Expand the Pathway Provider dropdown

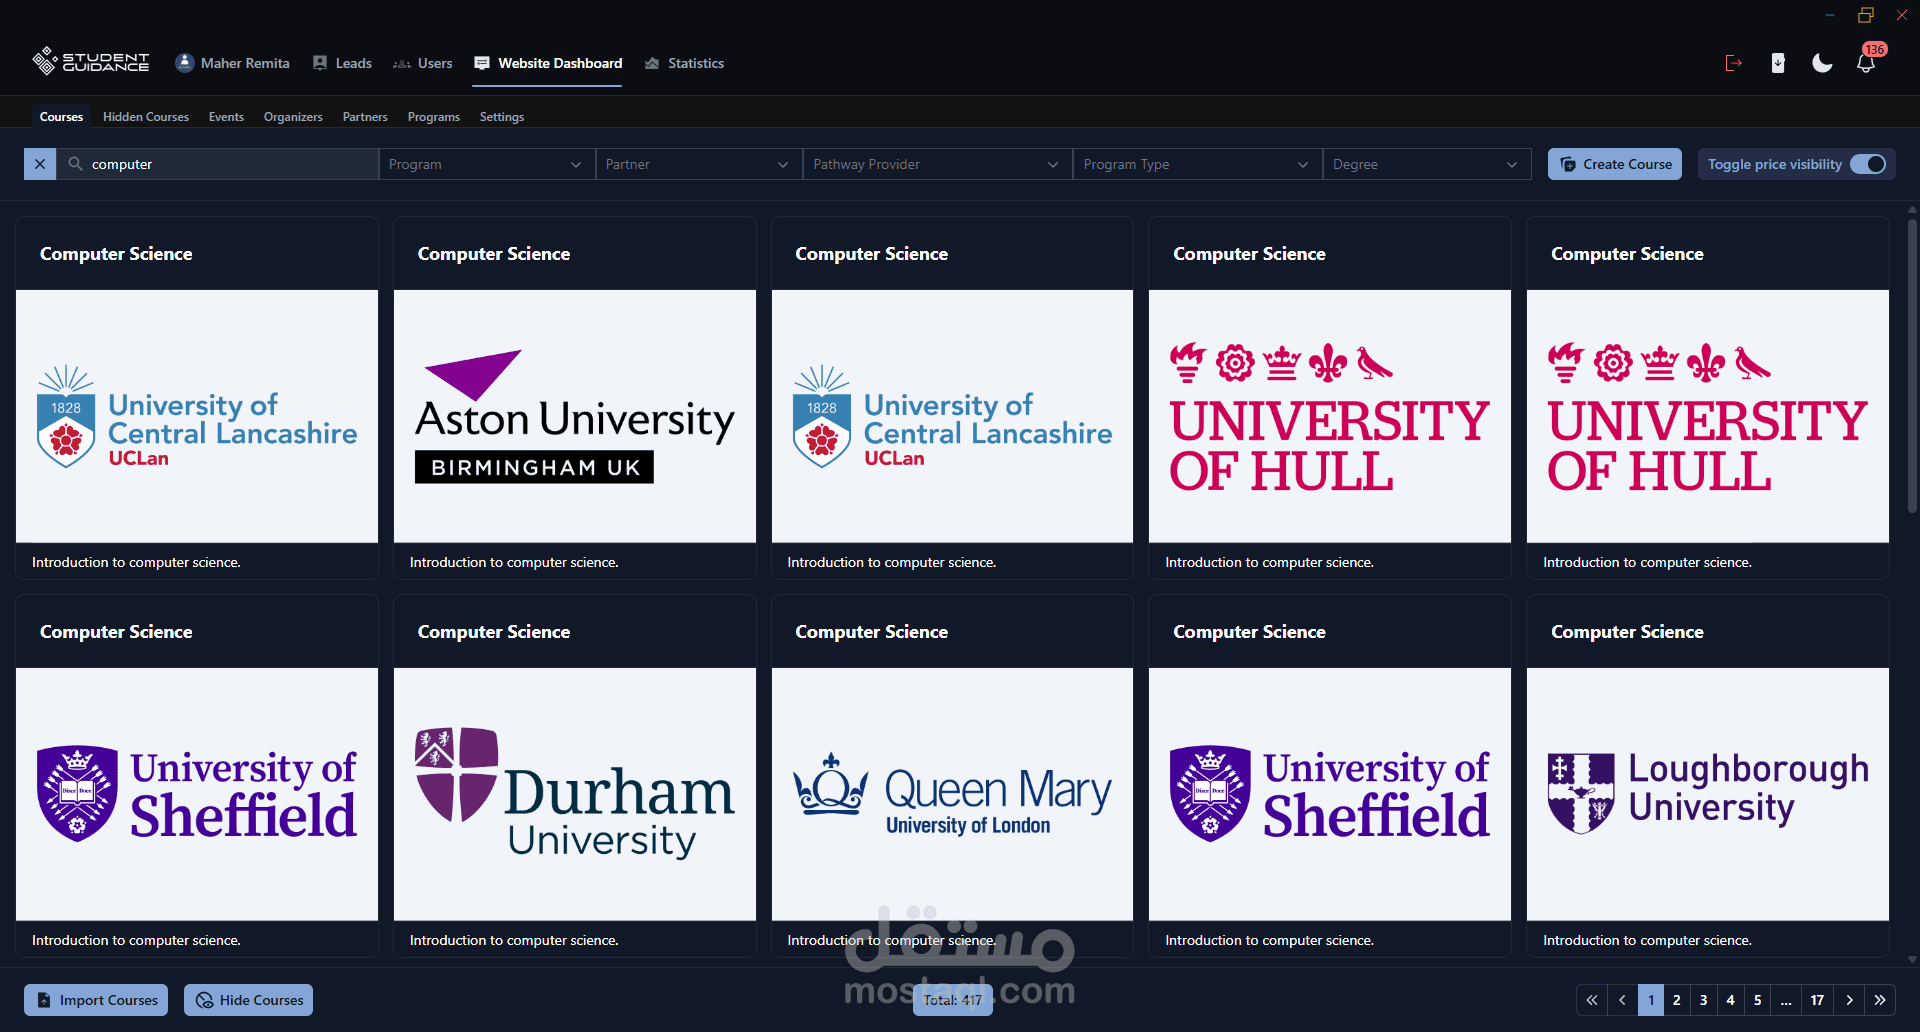click(937, 164)
